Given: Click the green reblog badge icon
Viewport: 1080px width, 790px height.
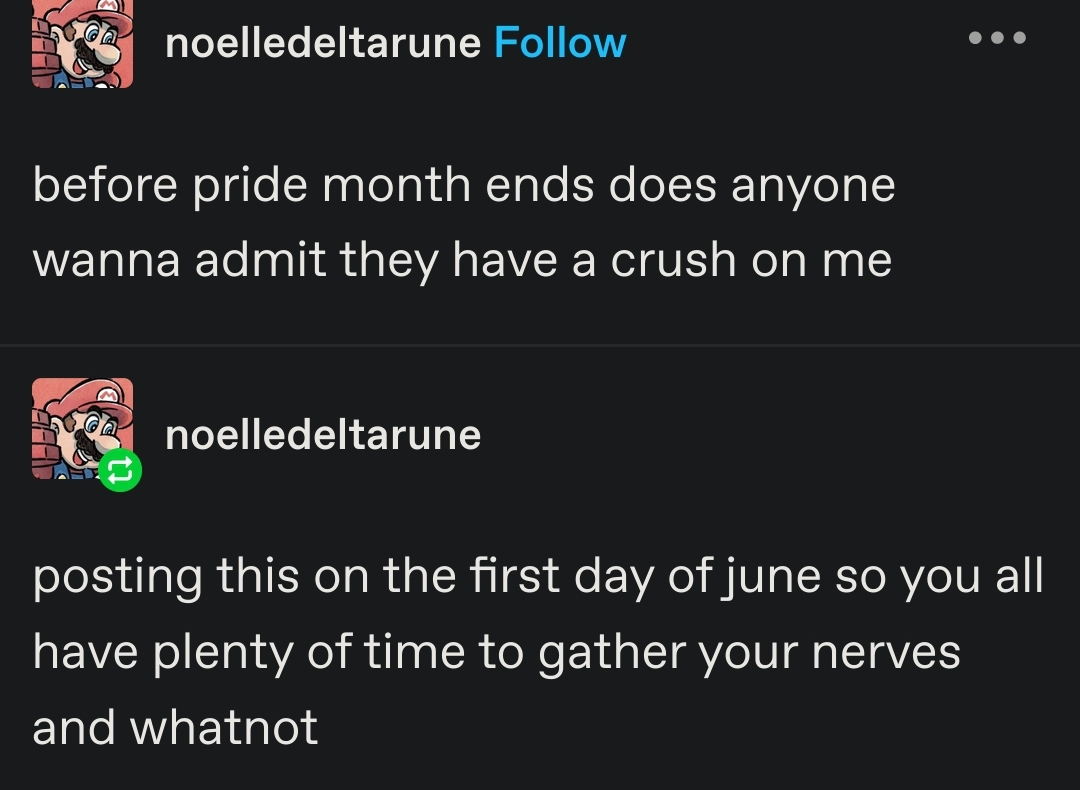Looking at the screenshot, I should click(120, 472).
